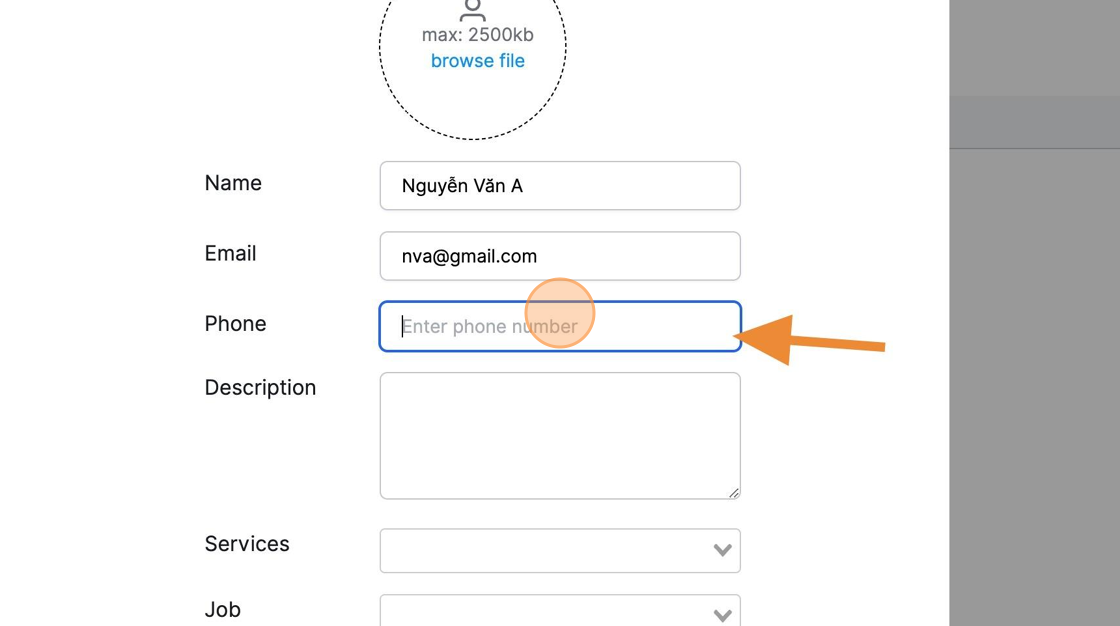Click the Description label
The height and width of the screenshot is (626, 1120).
(x=260, y=388)
